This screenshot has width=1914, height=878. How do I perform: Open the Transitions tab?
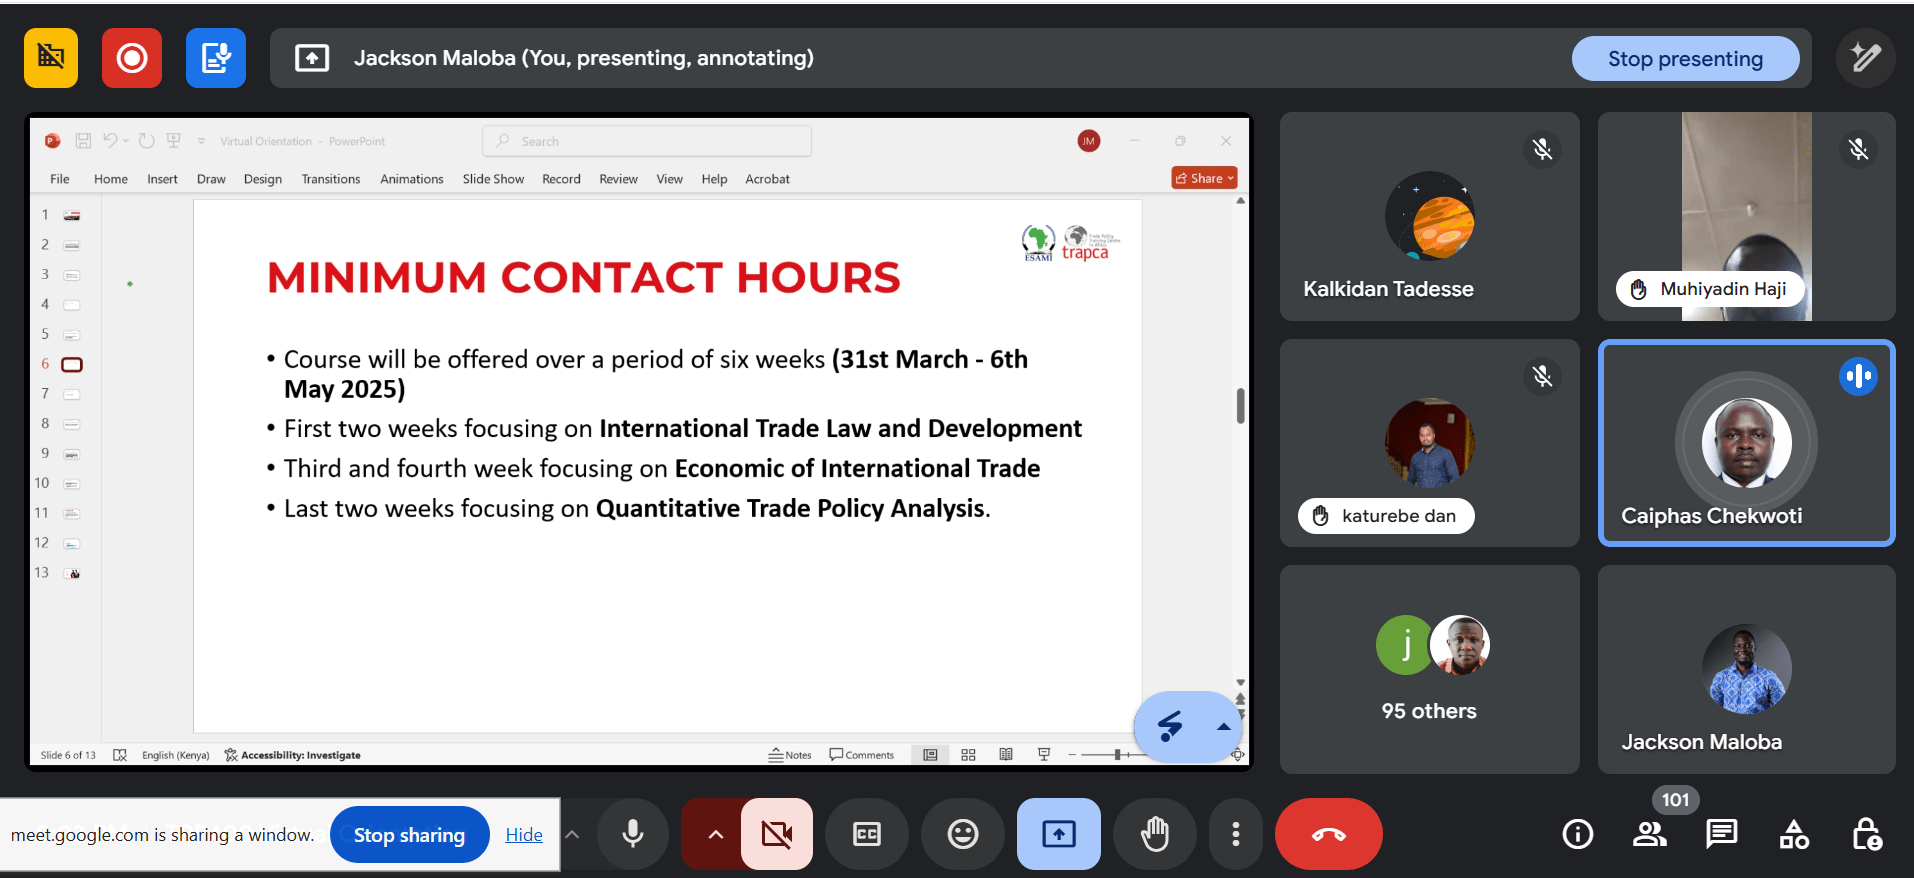(x=330, y=179)
